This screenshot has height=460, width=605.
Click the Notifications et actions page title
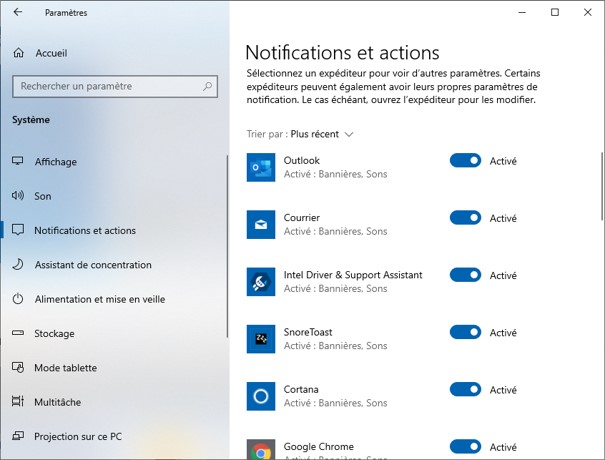point(342,52)
